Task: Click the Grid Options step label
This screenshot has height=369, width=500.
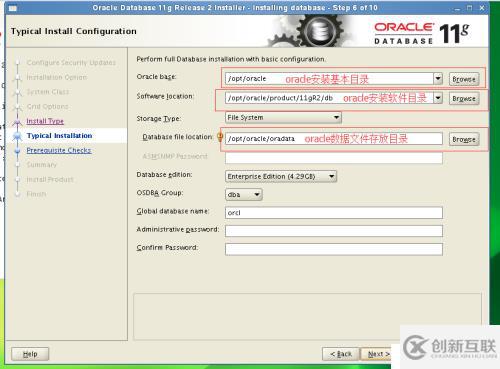Action: (x=47, y=107)
